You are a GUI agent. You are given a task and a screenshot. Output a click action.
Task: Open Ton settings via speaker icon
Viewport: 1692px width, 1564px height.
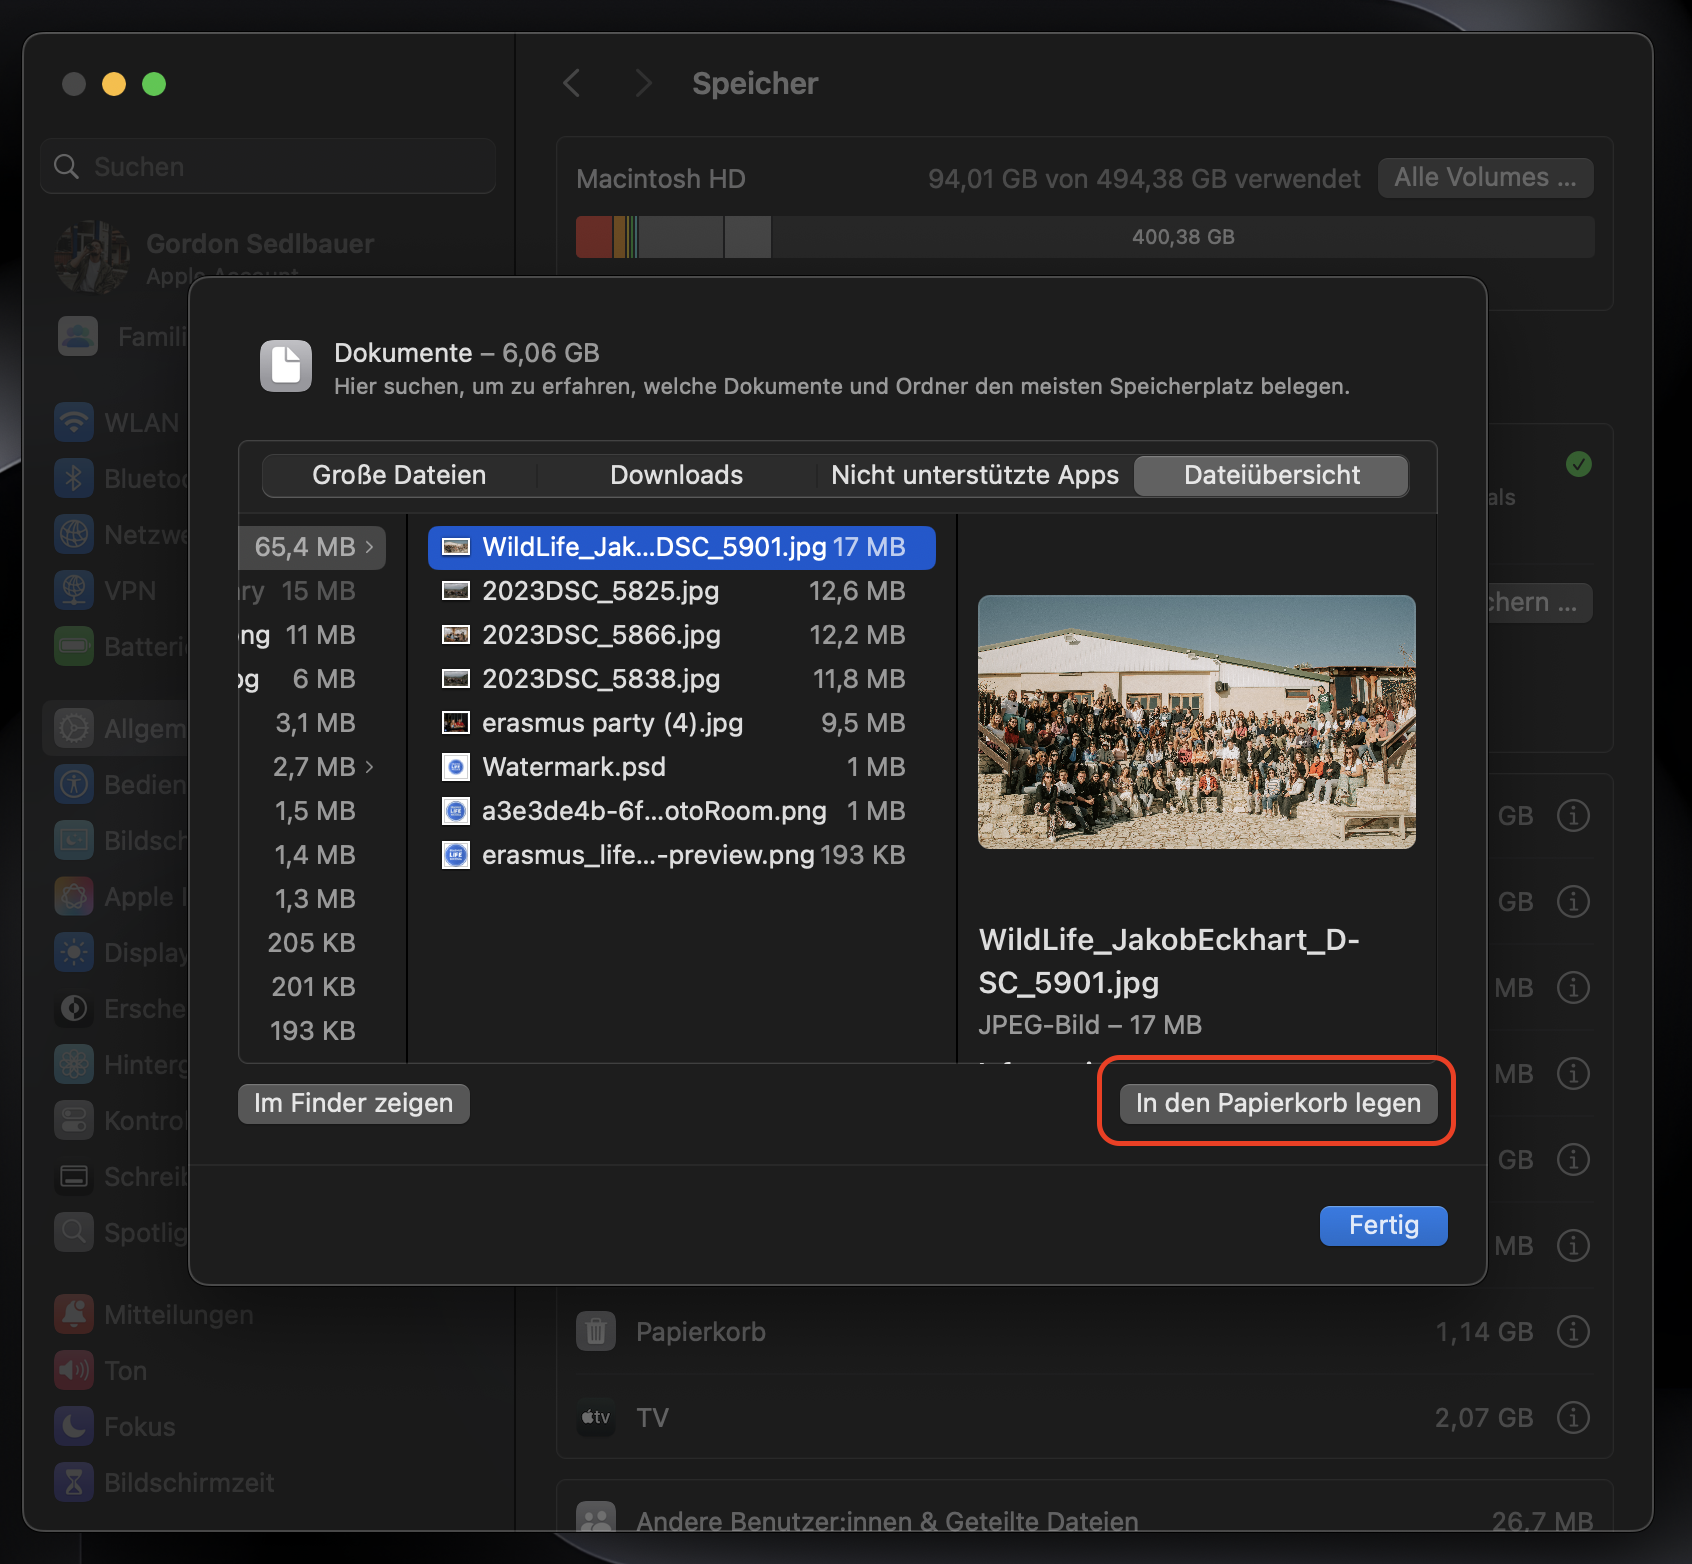(x=74, y=1370)
